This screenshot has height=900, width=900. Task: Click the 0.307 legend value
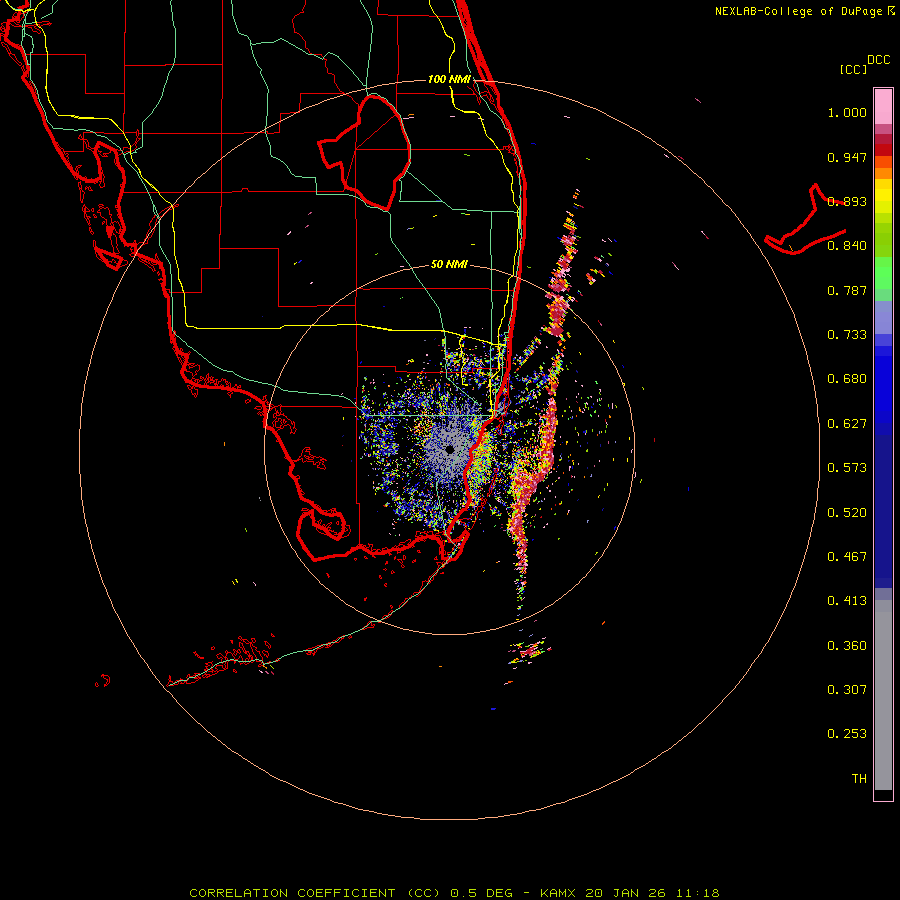847,690
